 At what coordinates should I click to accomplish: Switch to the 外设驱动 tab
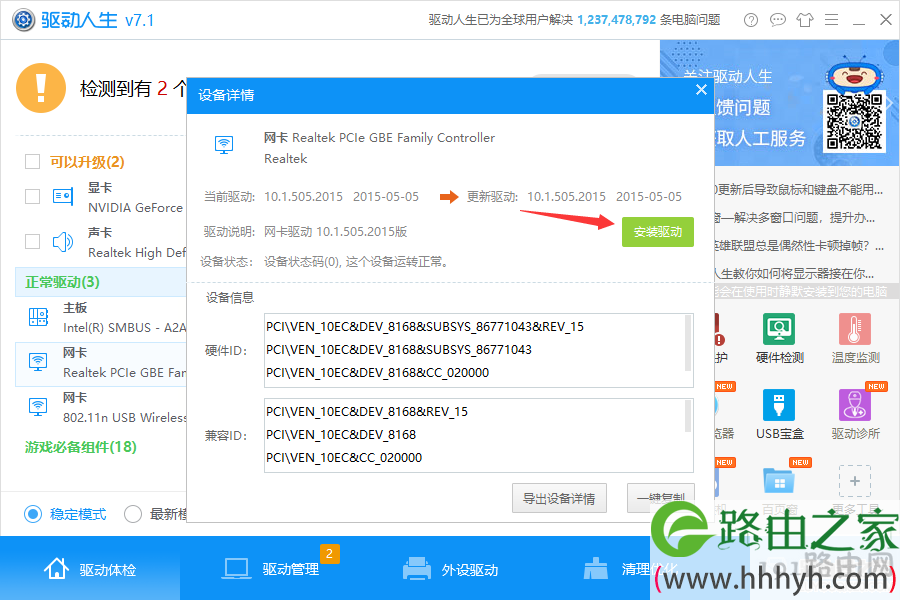coord(449,569)
